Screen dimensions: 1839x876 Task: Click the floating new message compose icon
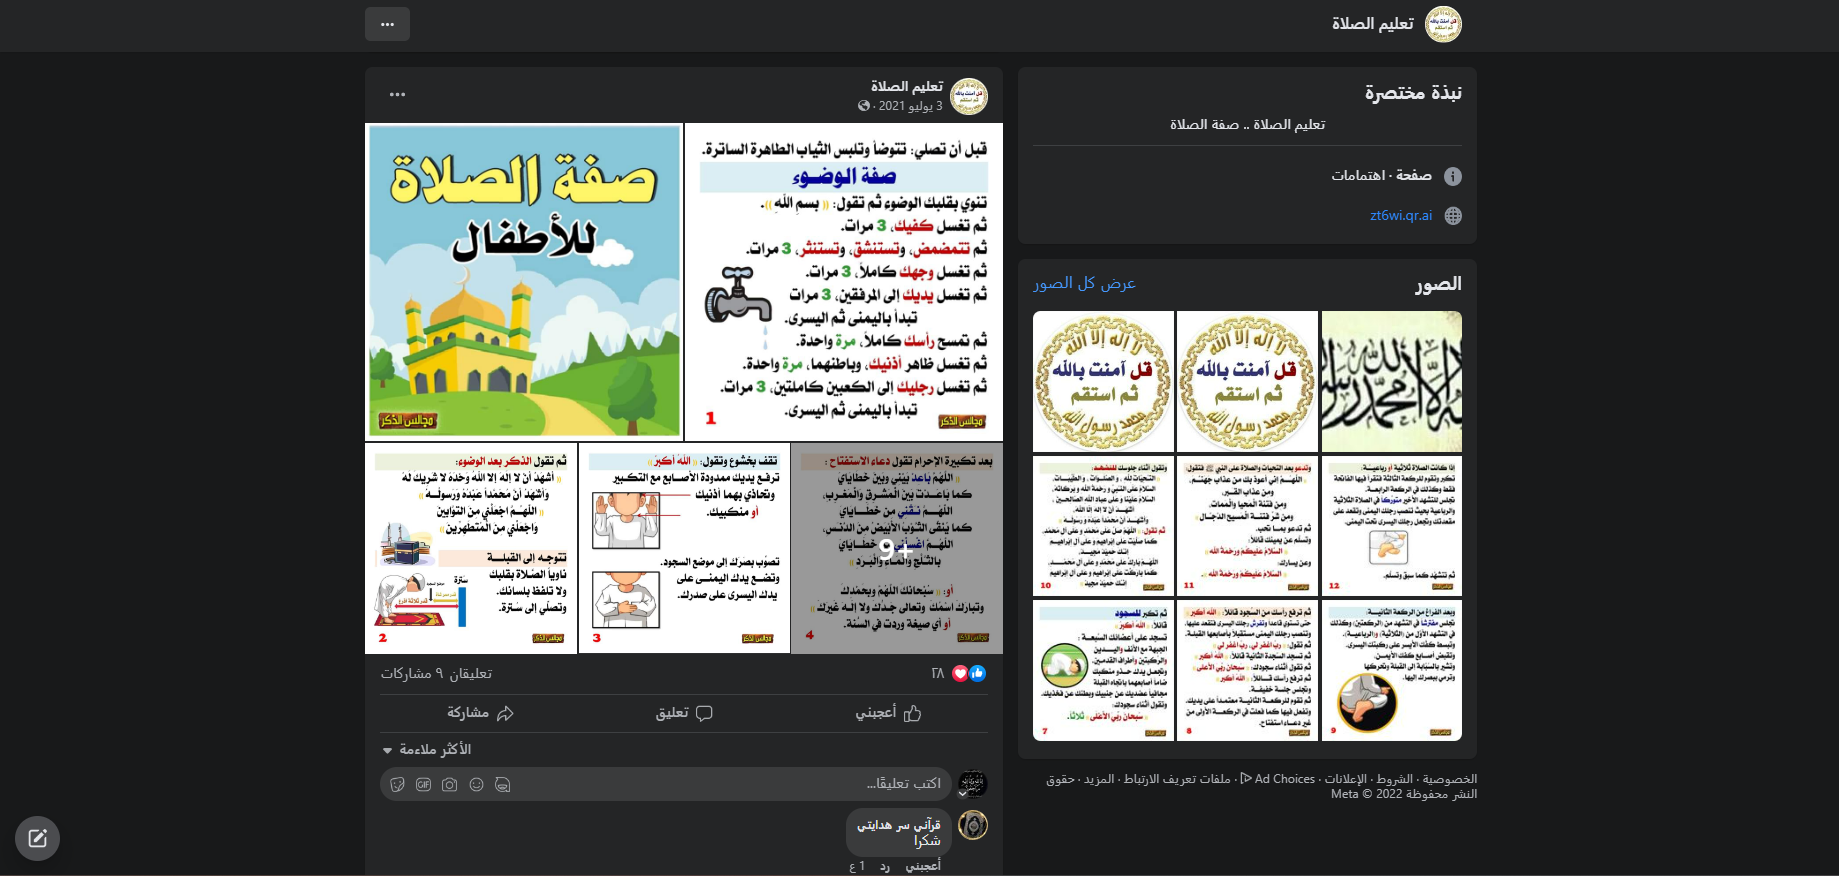pyautogui.click(x=38, y=838)
